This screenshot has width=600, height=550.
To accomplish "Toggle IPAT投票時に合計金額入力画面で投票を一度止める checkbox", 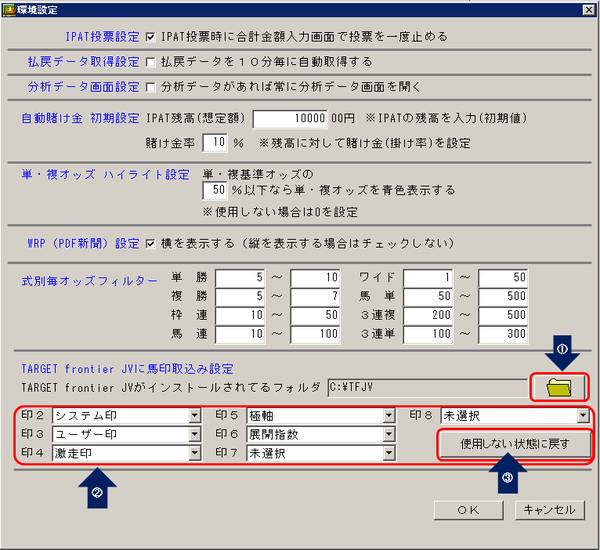I will (150, 37).
